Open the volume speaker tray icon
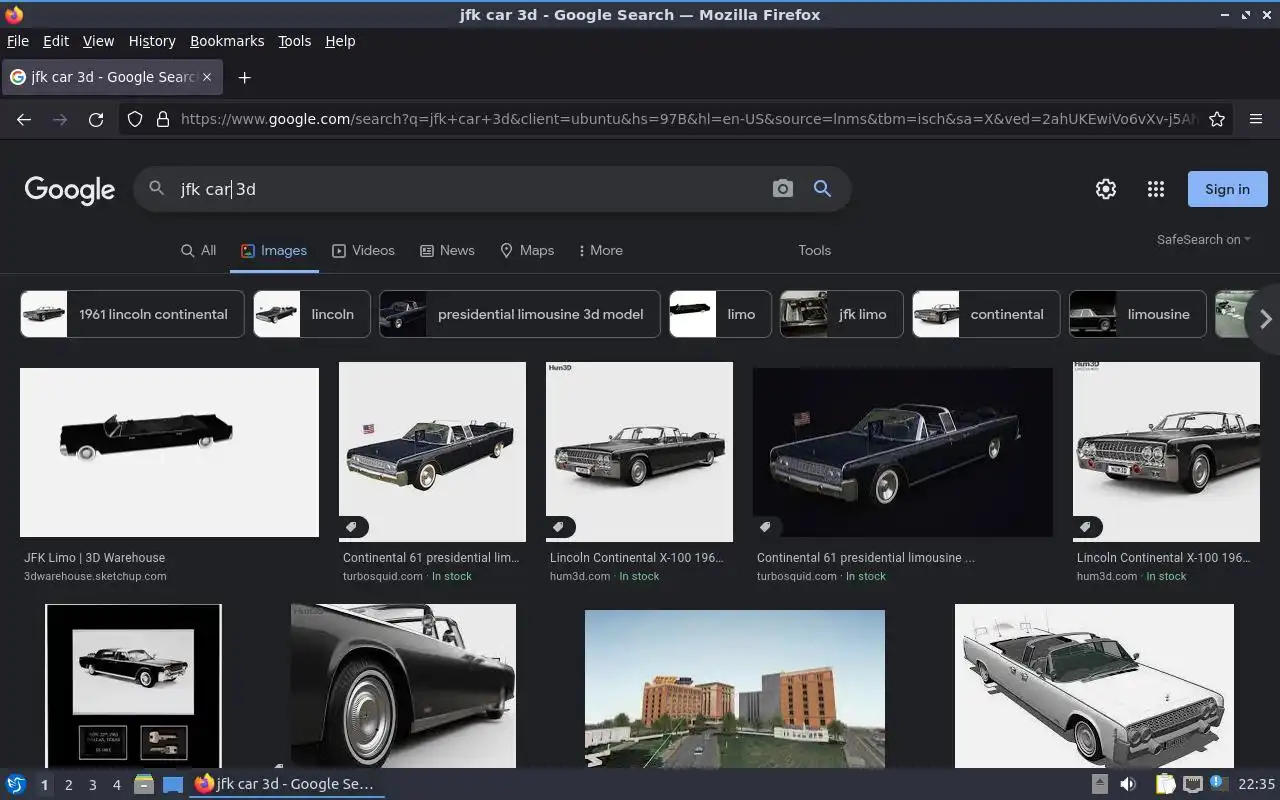 click(x=1128, y=784)
